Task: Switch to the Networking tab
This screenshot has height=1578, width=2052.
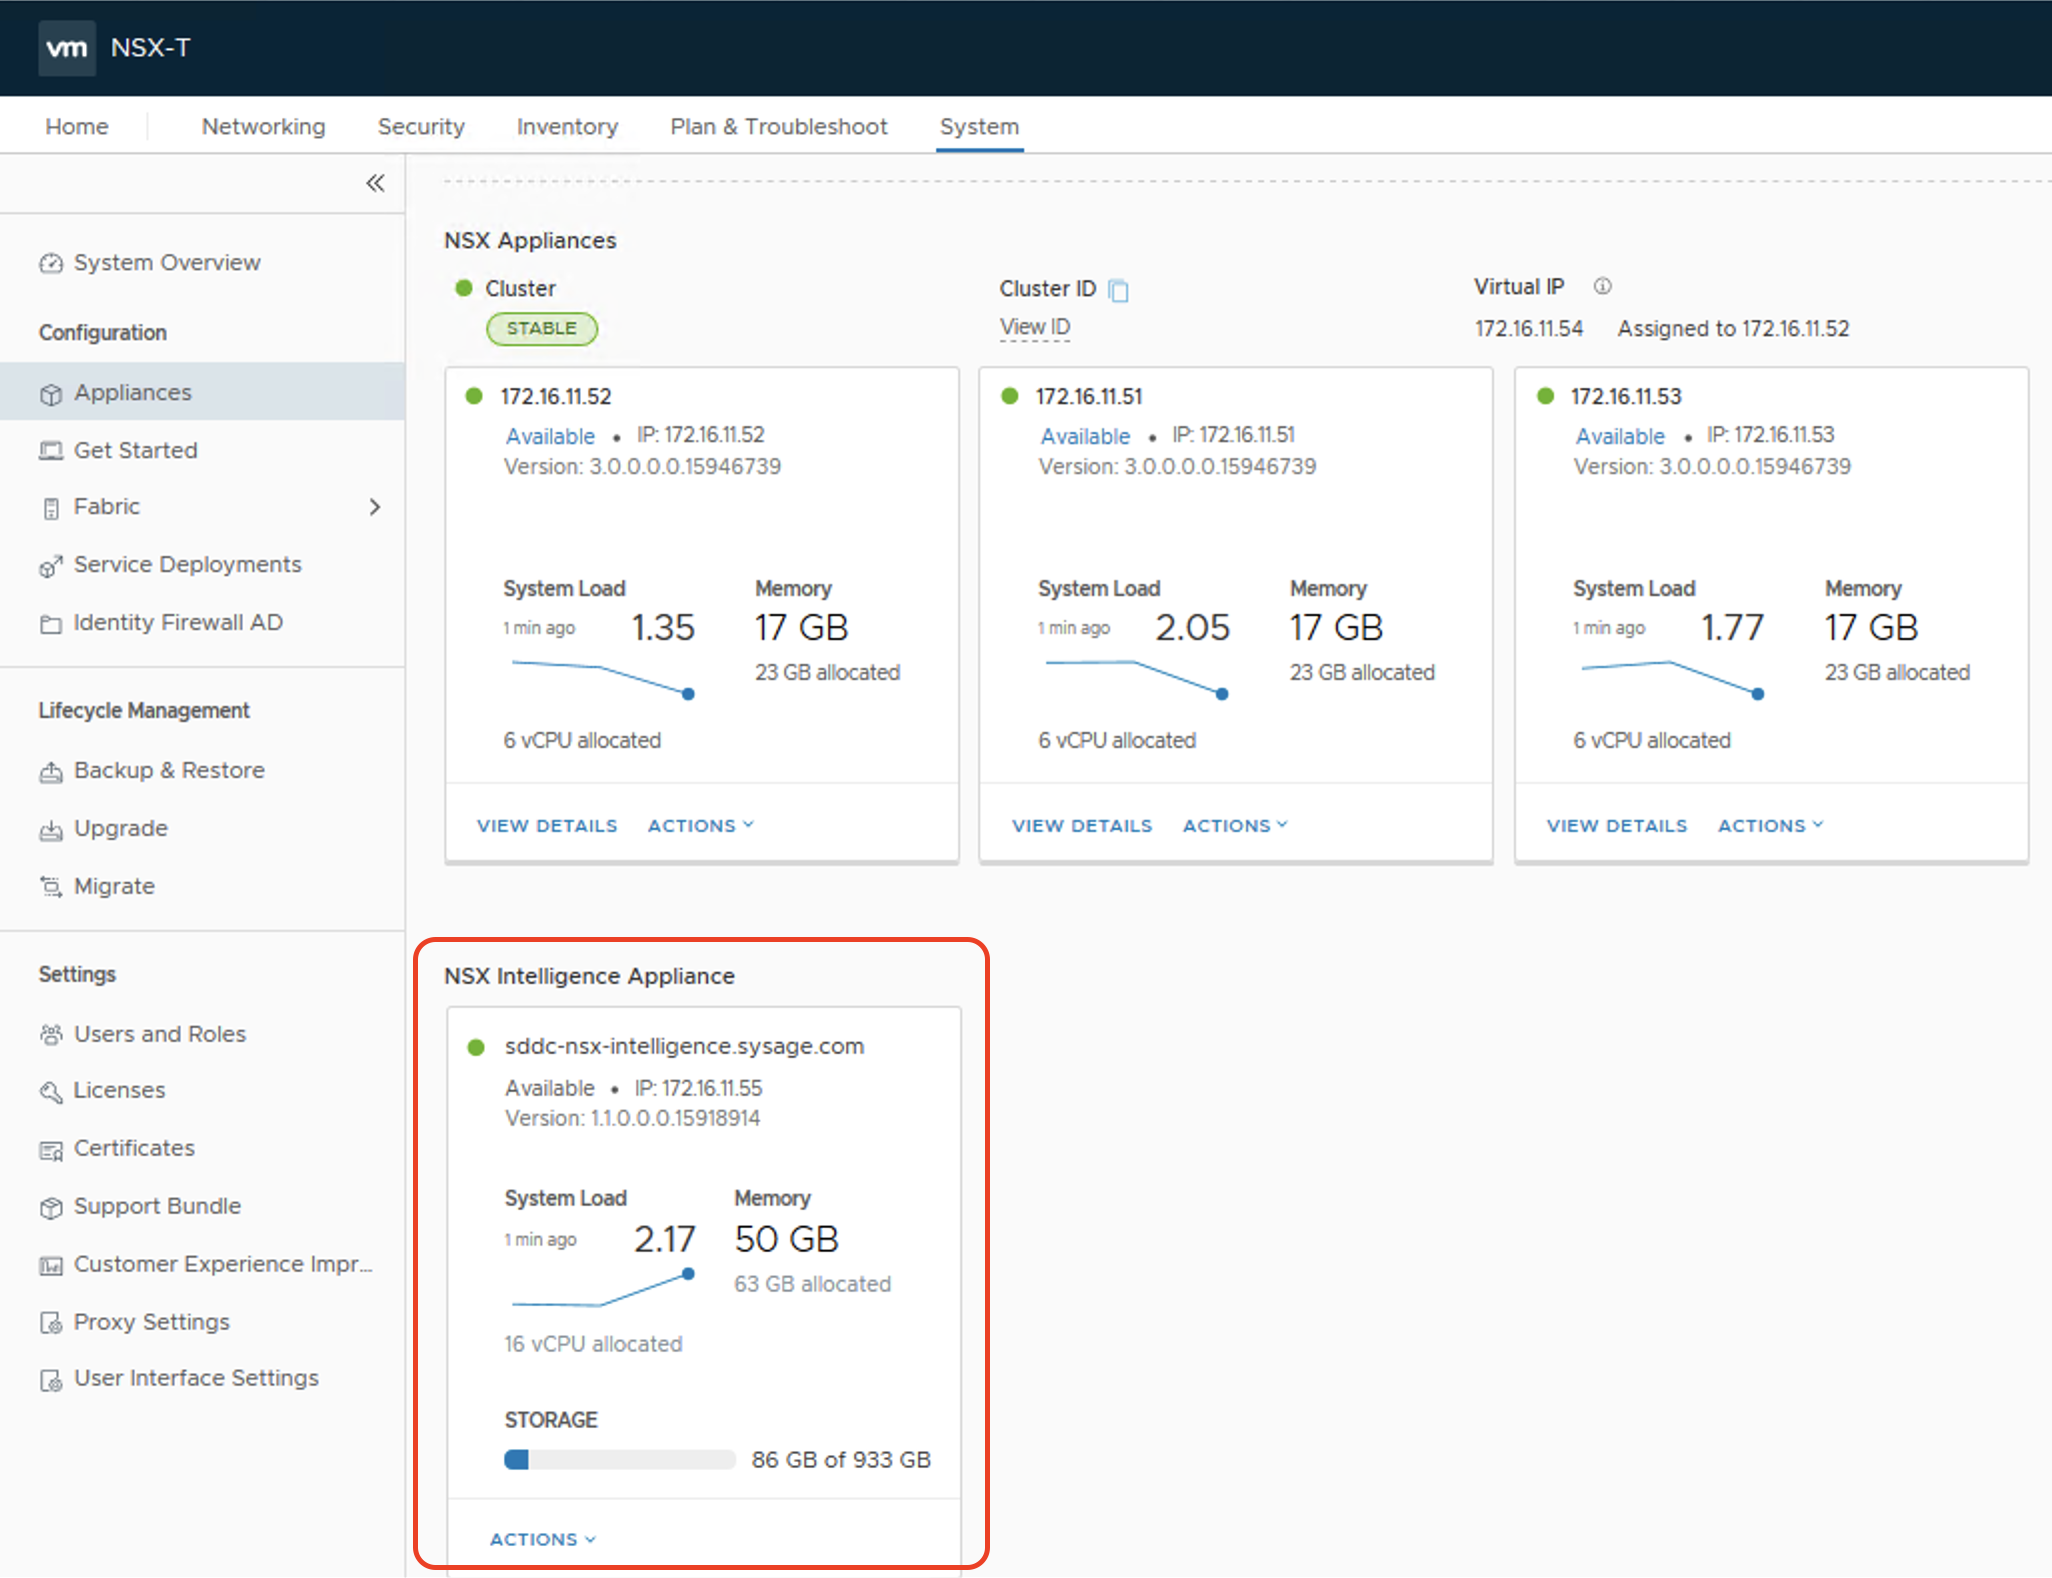Action: pyautogui.click(x=263, y=127)
